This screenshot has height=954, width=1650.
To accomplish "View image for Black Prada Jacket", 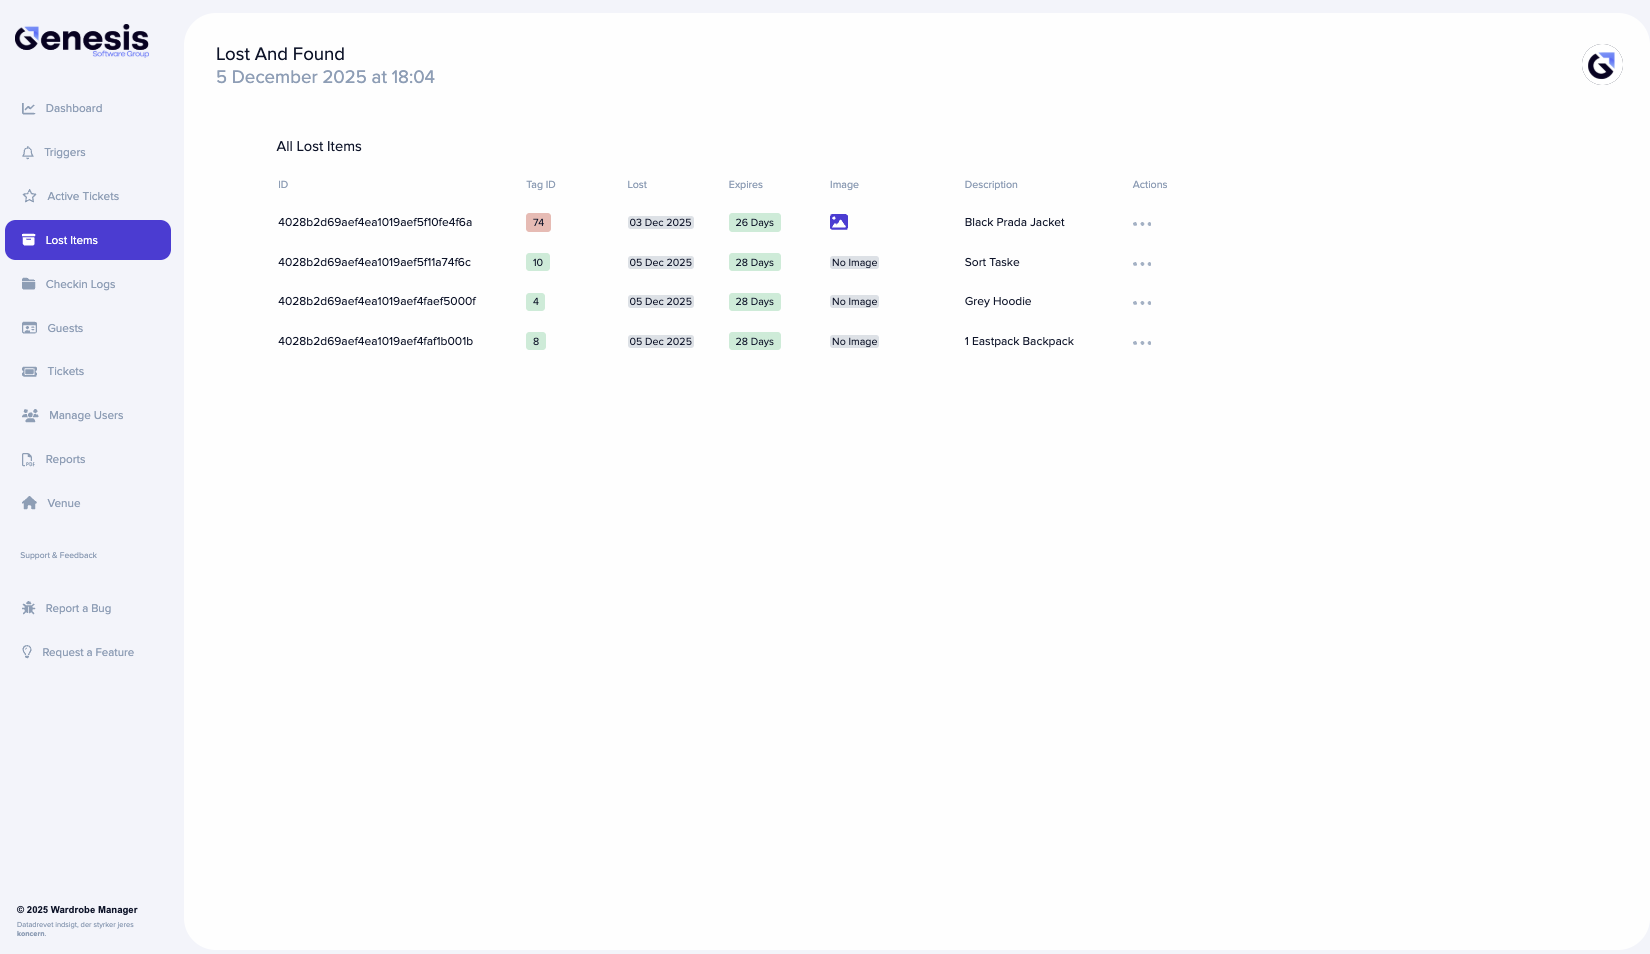I will pos(839,222).
